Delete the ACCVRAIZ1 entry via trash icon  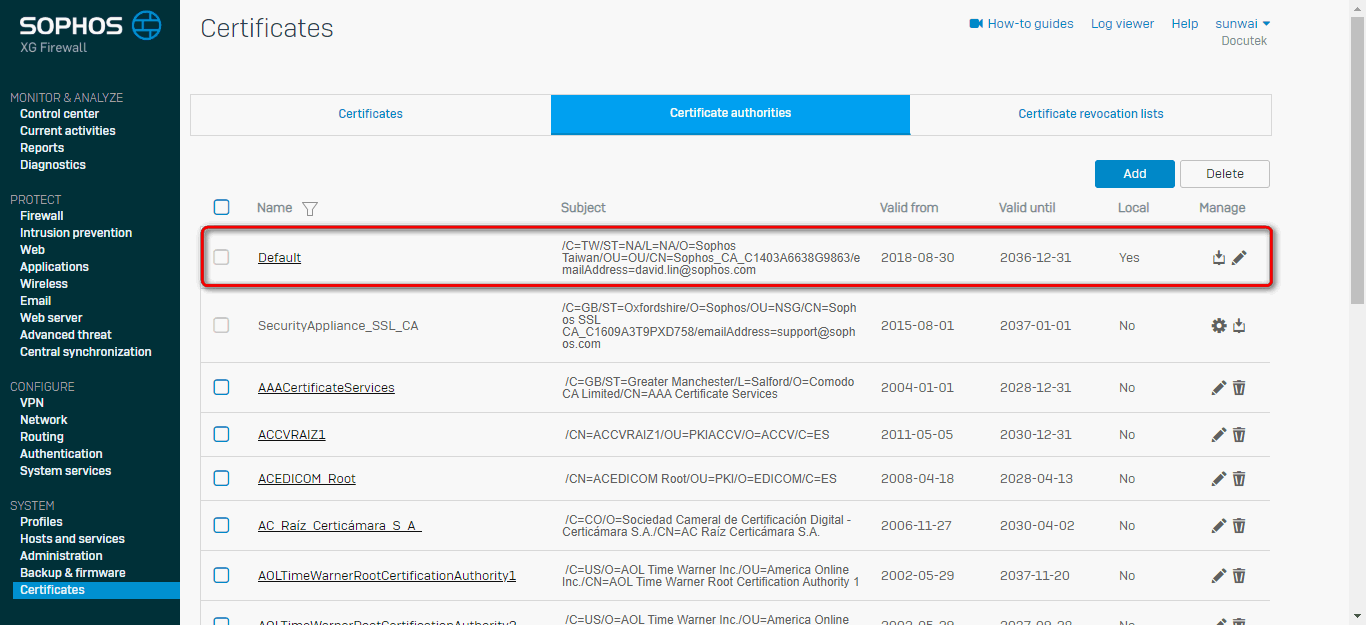click(1239, 434)
